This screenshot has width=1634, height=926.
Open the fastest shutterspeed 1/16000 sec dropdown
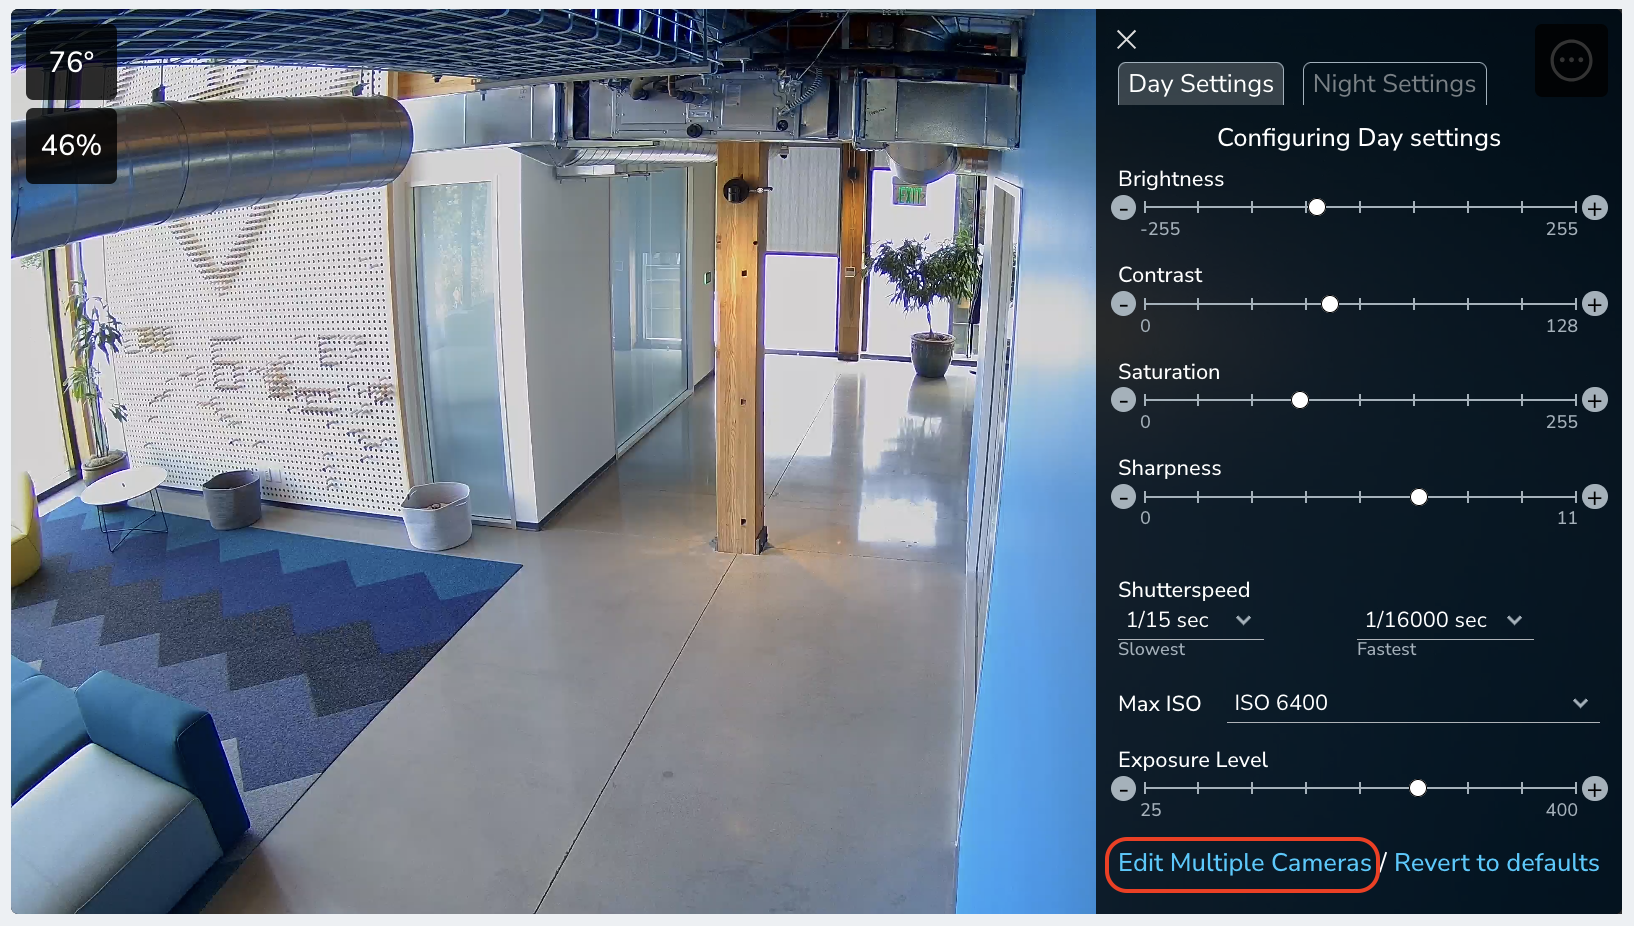click(1444, 621)
